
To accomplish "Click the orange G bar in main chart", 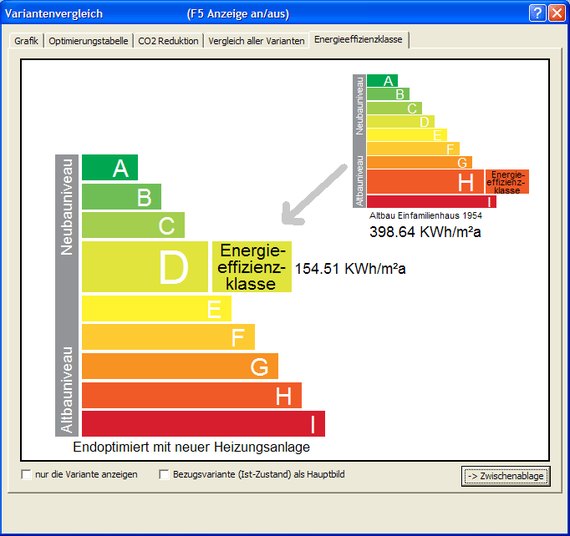I will (x=180, y=366).
